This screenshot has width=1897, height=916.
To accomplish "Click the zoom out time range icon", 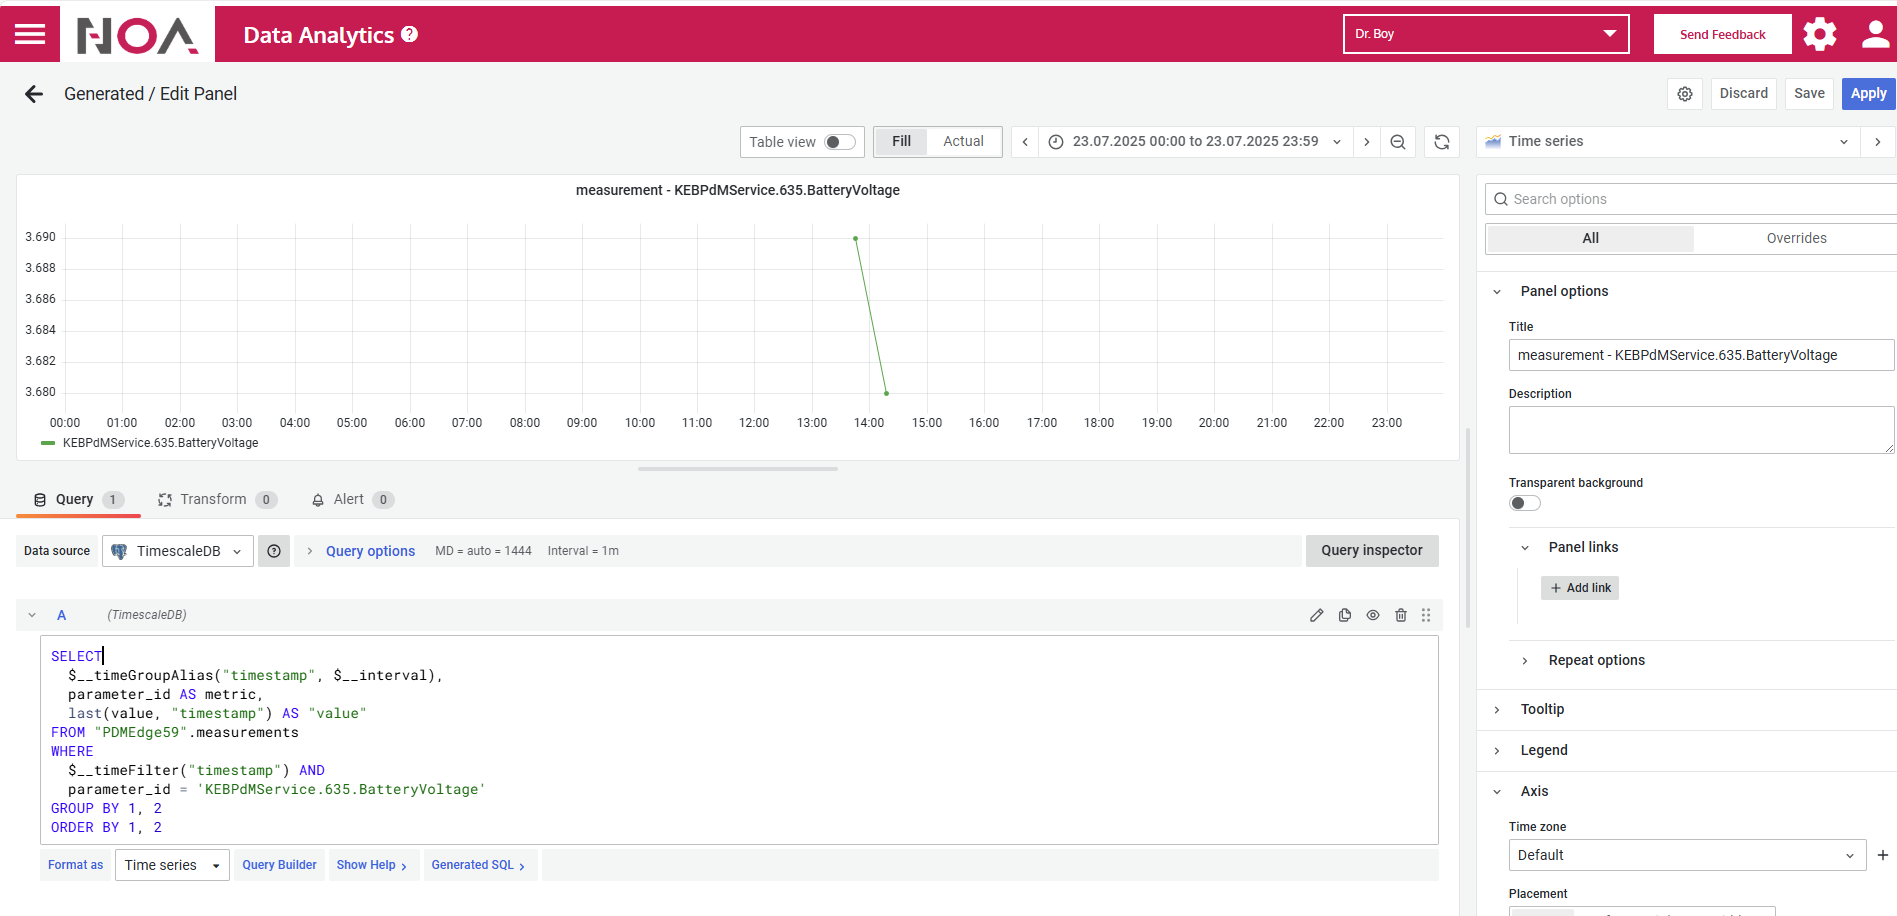I will [1398, 142].
